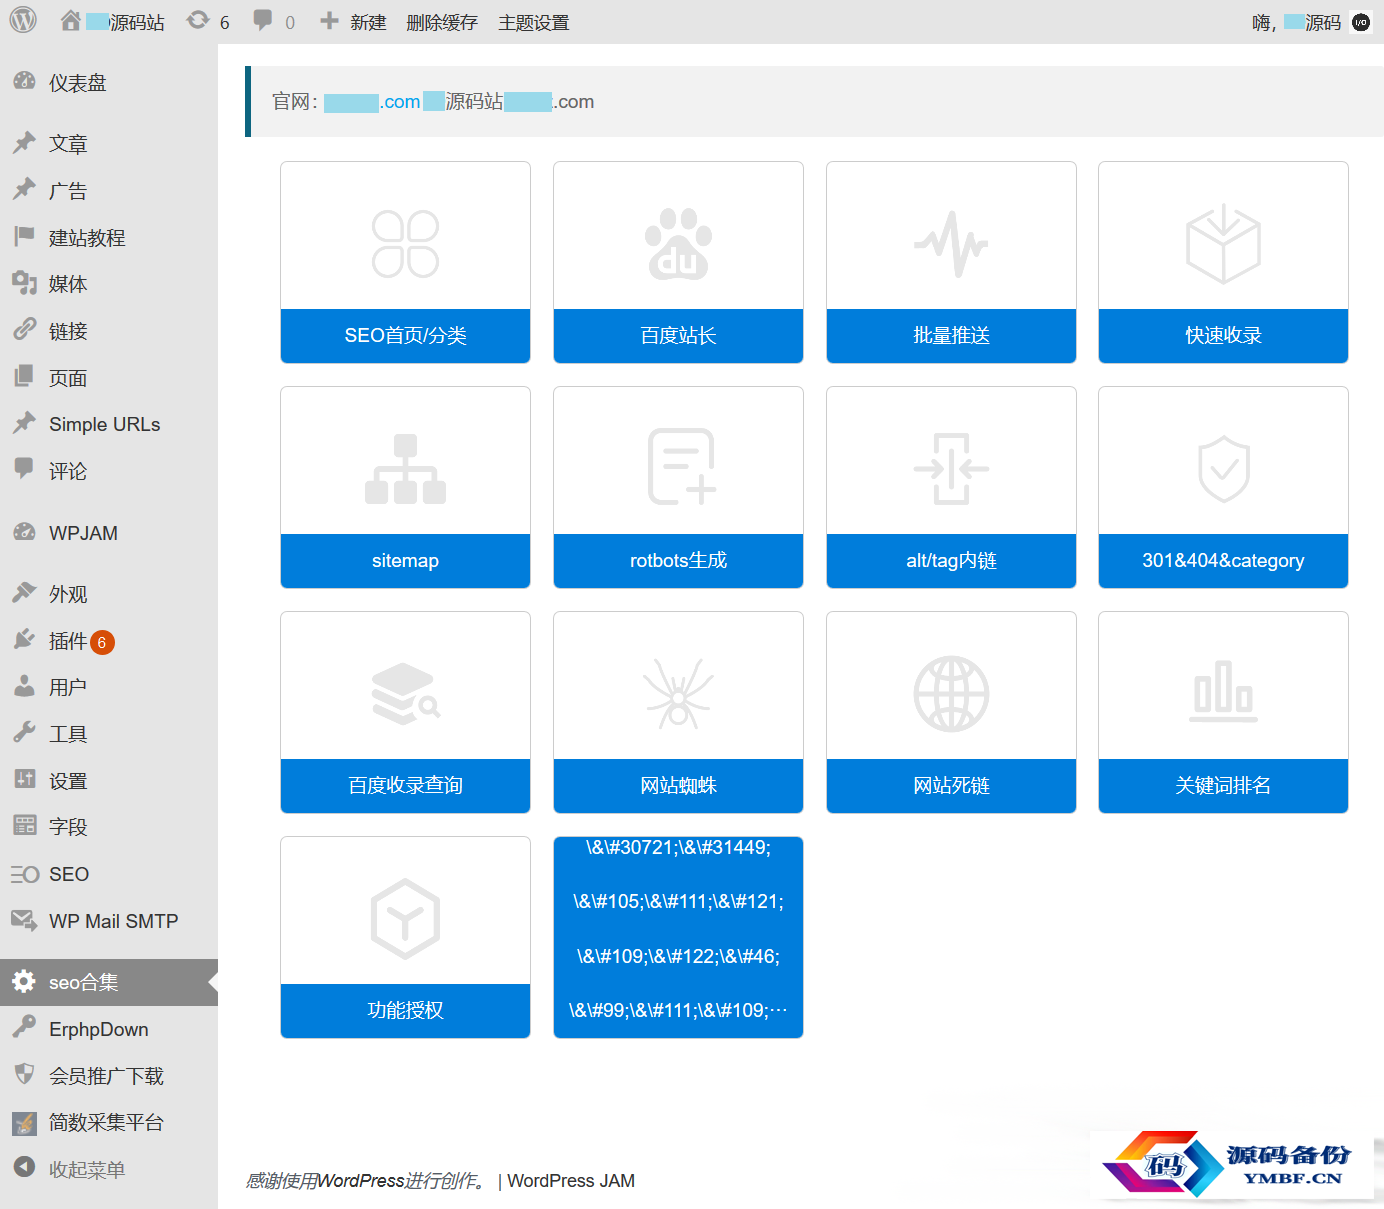The image size is (1384, 1209).
Task: Click the blue encoded-text card
Action: tap(678, 937)
